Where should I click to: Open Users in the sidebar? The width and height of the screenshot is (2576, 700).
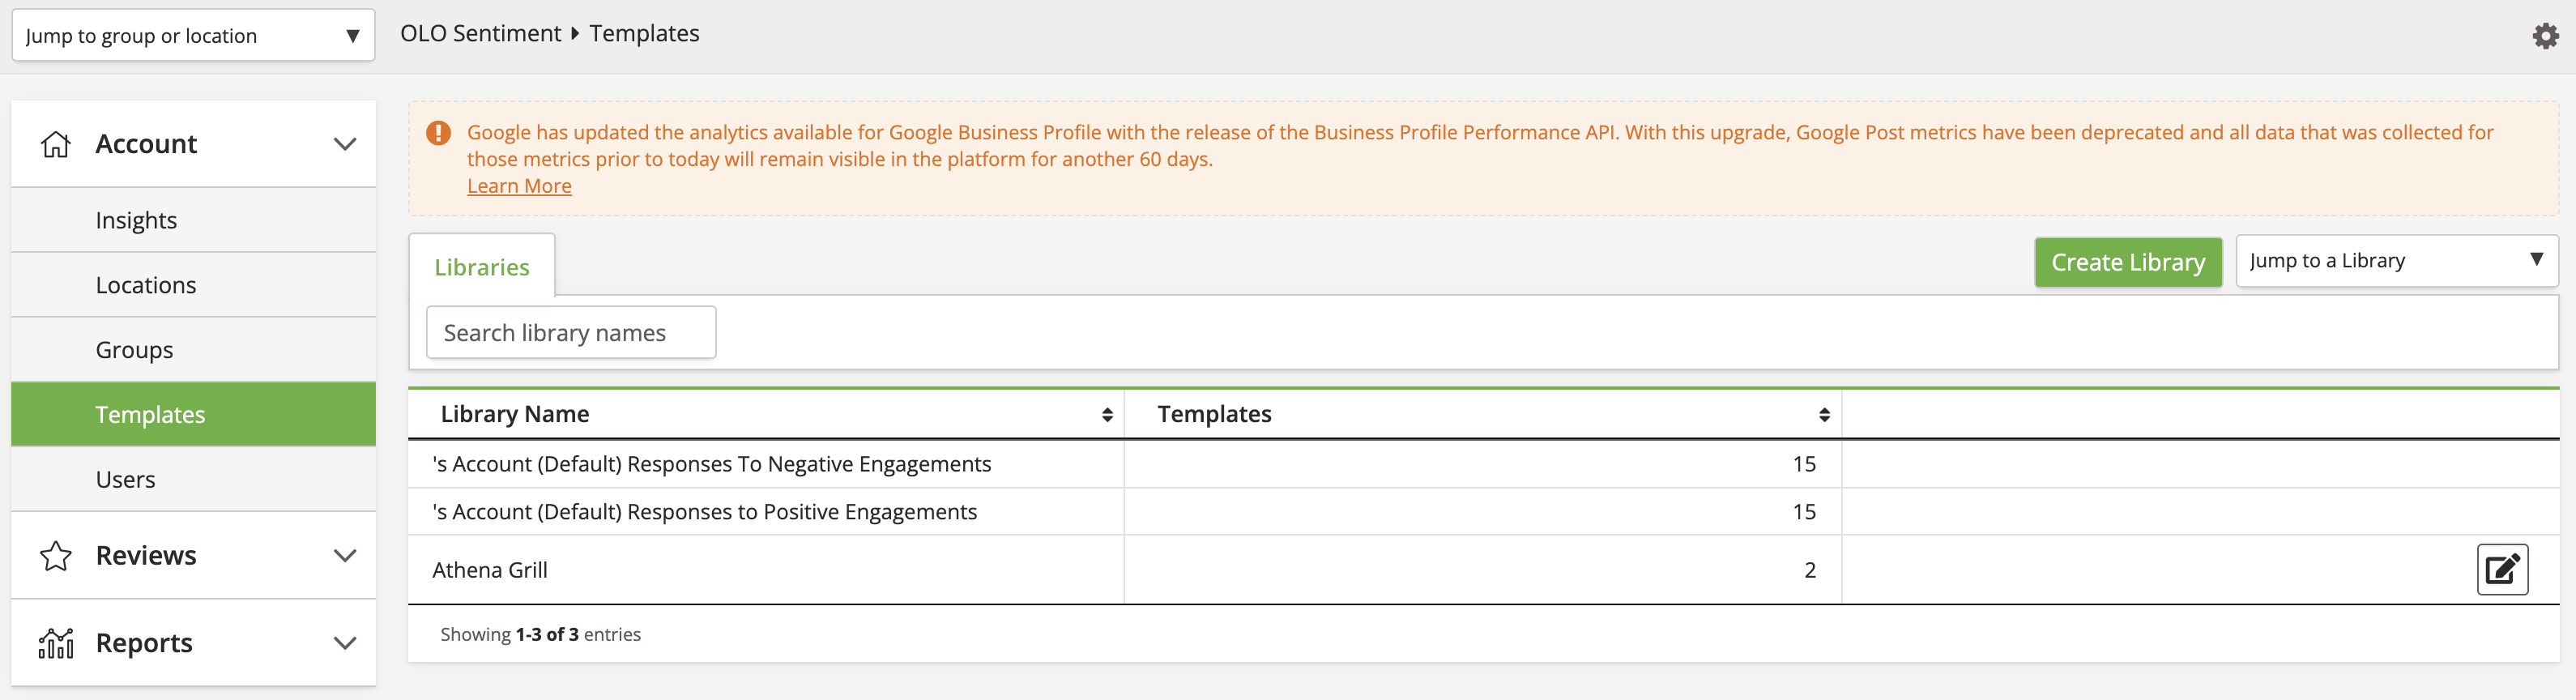tap(193, 479)
